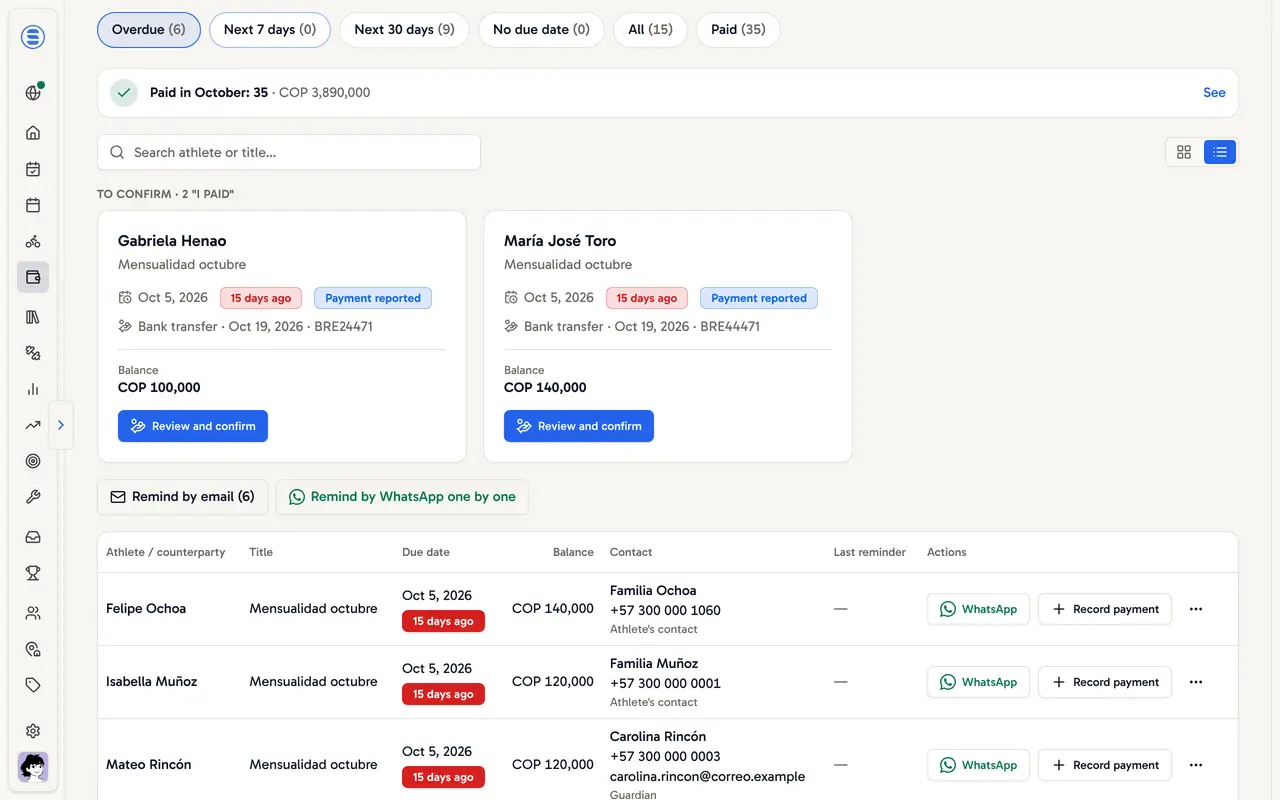Open the inbox tray sidebar icon
Viewport: 1280px width, 800px height.
(33, 537)
